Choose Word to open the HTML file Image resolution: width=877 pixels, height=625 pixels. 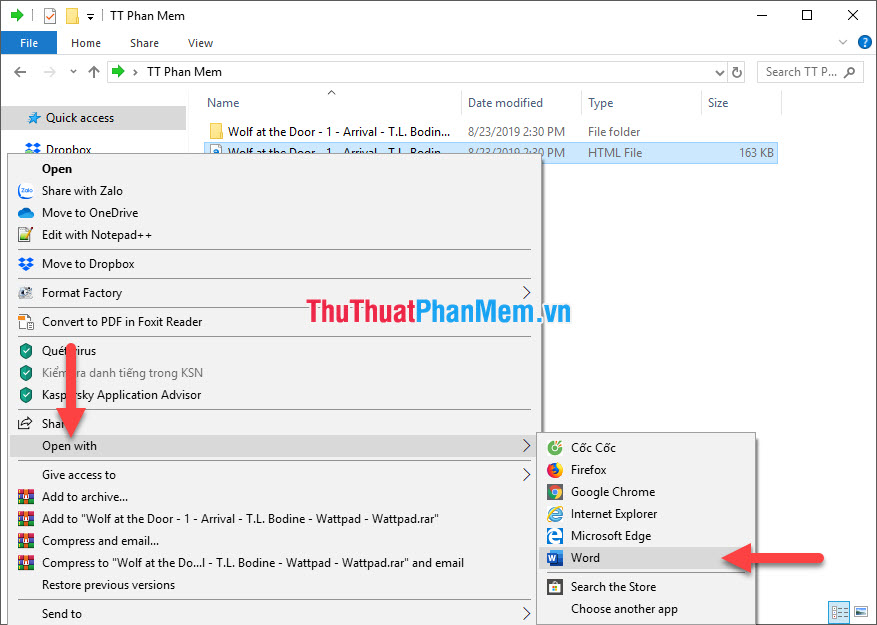tap(586, 558)
